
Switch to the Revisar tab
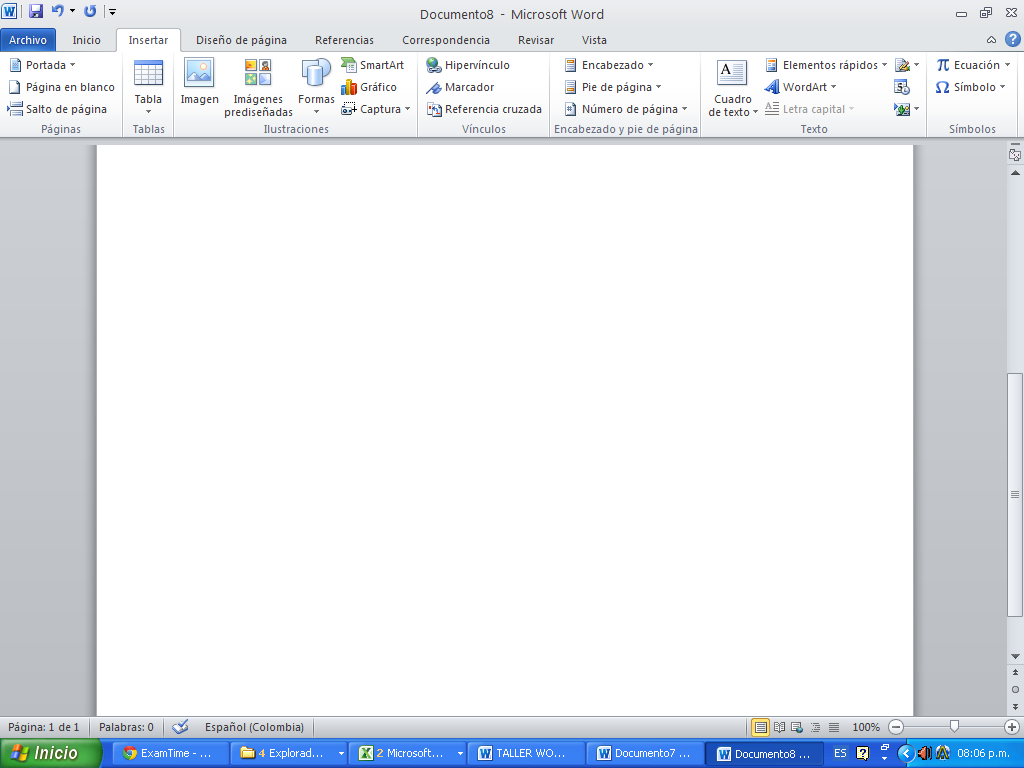[536, 40]
